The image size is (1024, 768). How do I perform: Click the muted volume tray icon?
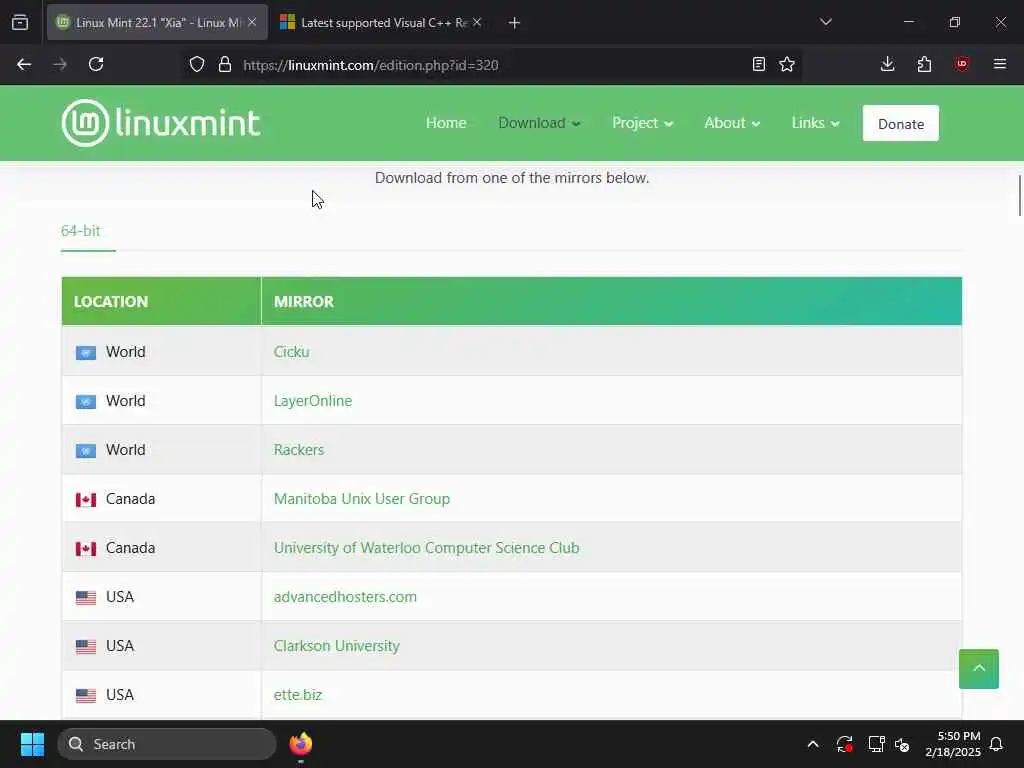tap(903, 744)
